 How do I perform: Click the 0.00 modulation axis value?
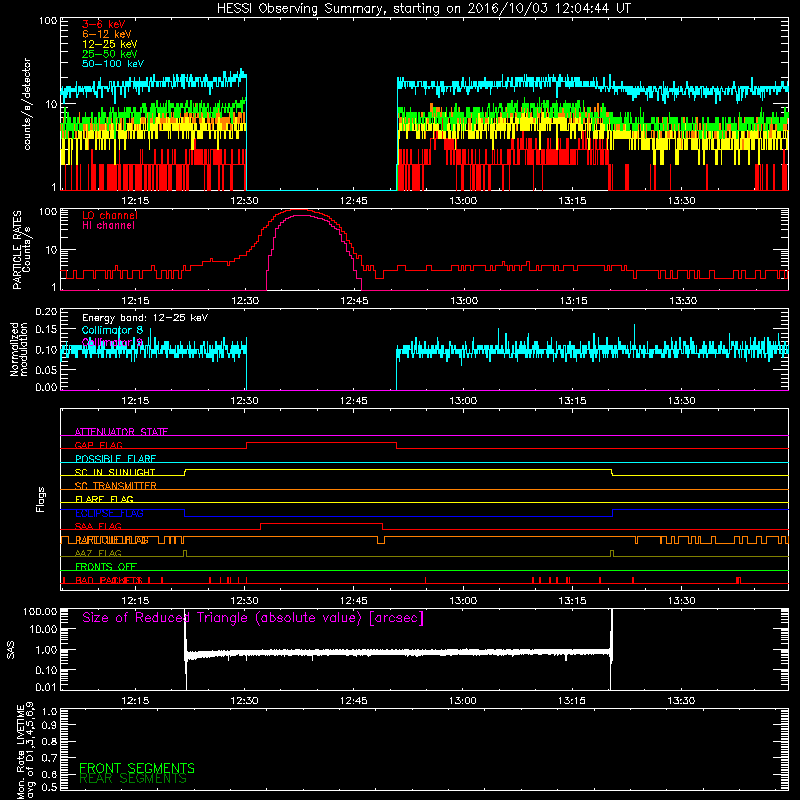point(46,387)
